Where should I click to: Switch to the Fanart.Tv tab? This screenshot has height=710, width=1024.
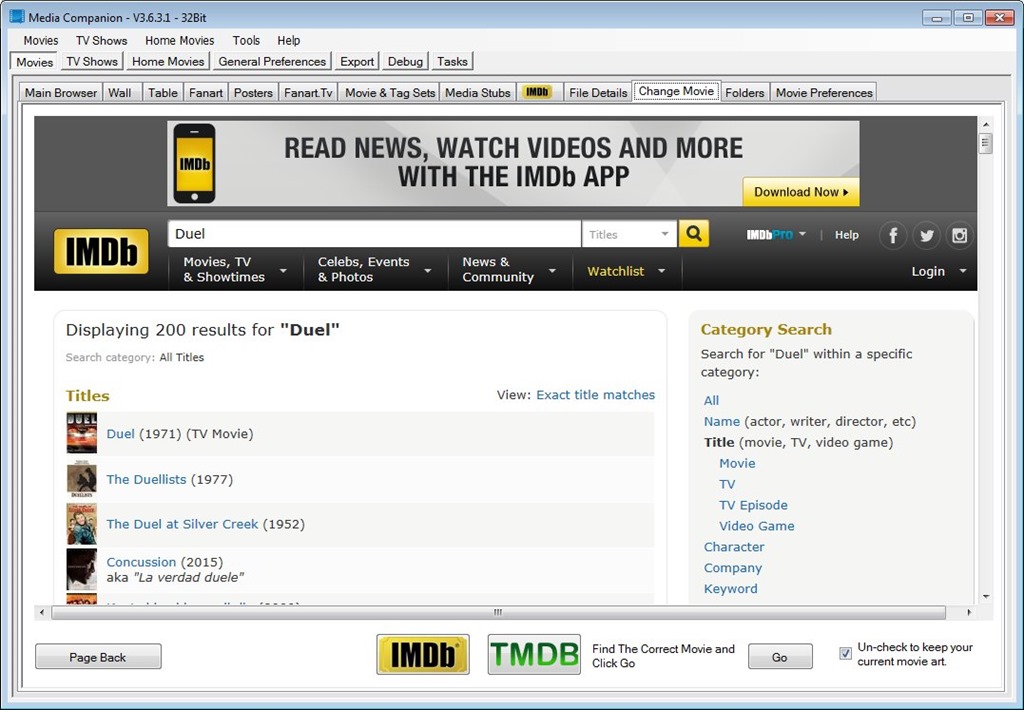tap(308, 93)
